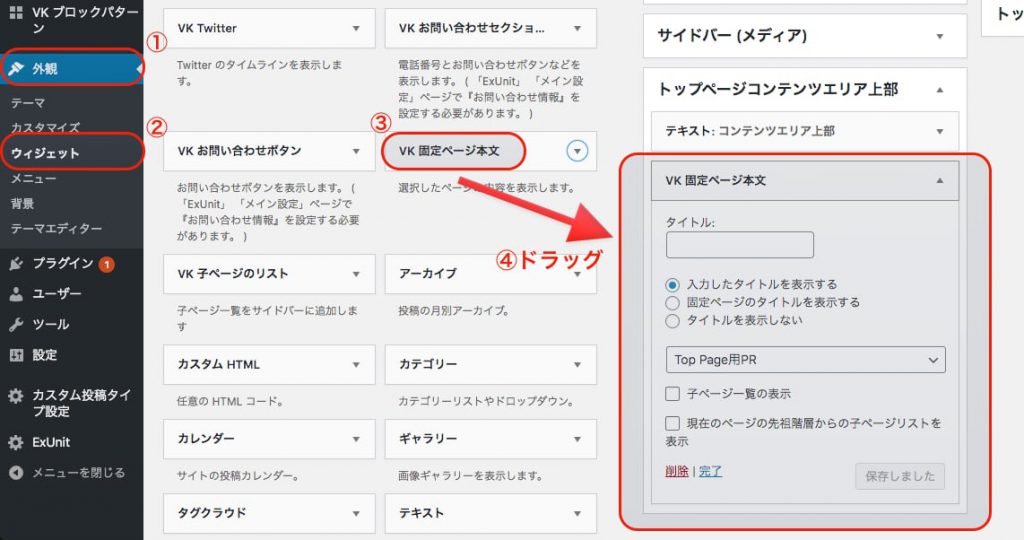Expand テキスト: コンテンツエリア上部 widget

click(940, 131)
